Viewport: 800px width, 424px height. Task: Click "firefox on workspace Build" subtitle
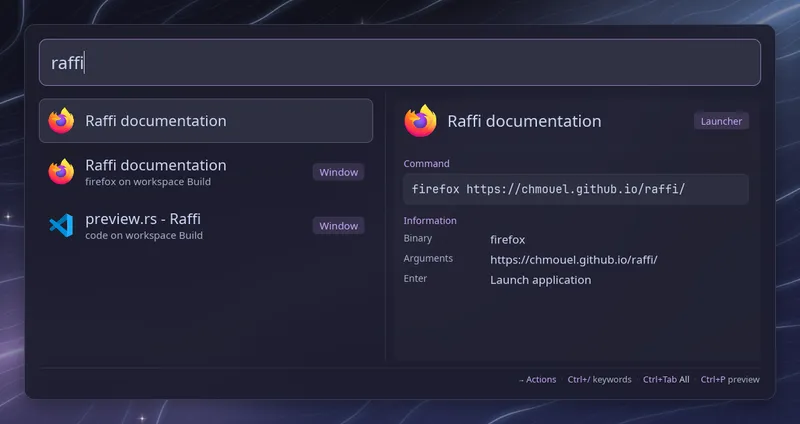pos(147,182)
